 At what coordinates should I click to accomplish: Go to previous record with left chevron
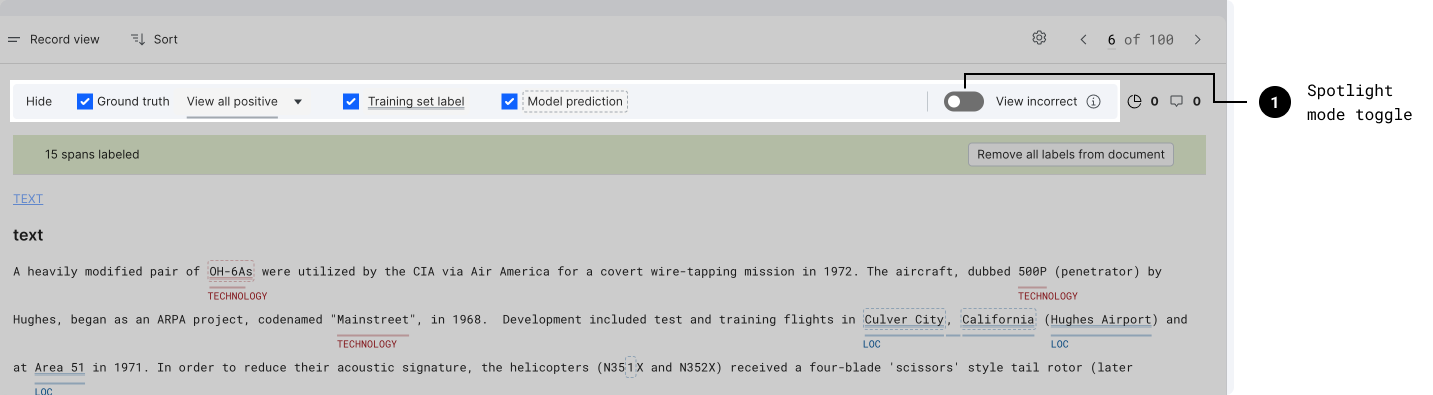[1083, 39]
